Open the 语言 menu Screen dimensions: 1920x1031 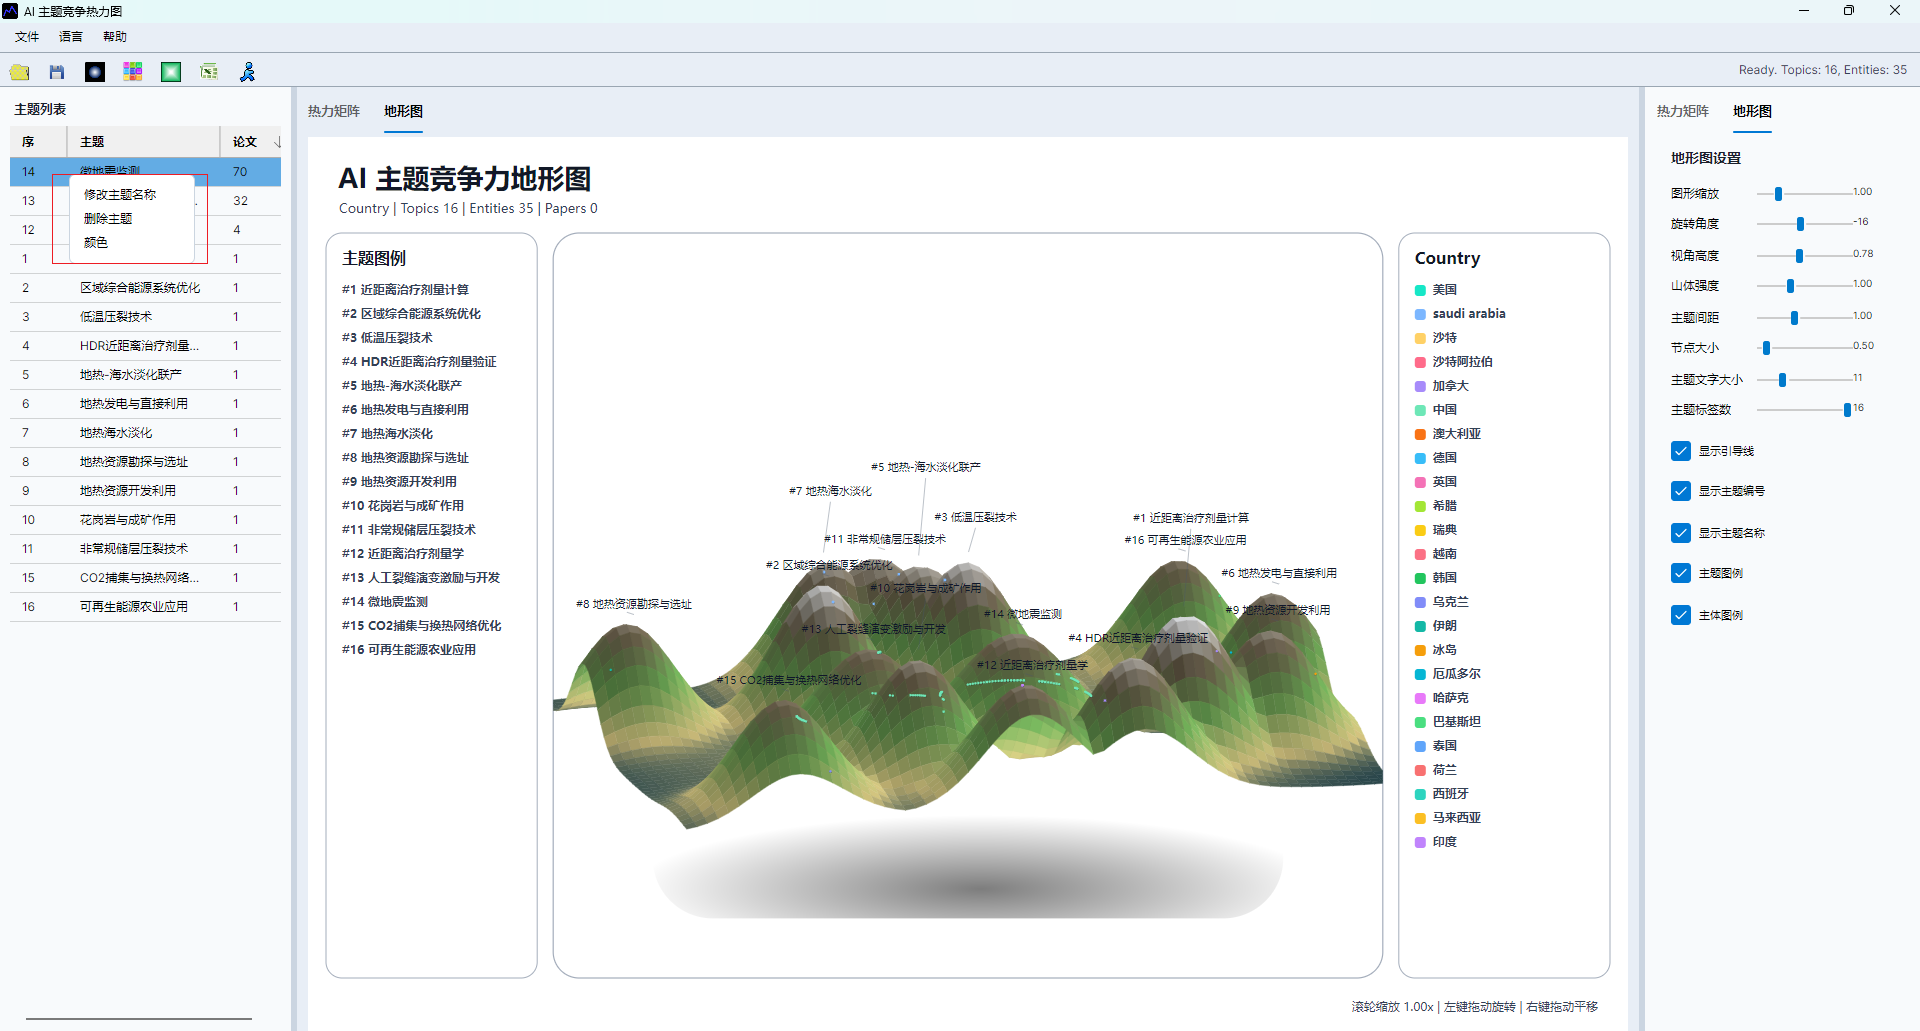point(71,37)
